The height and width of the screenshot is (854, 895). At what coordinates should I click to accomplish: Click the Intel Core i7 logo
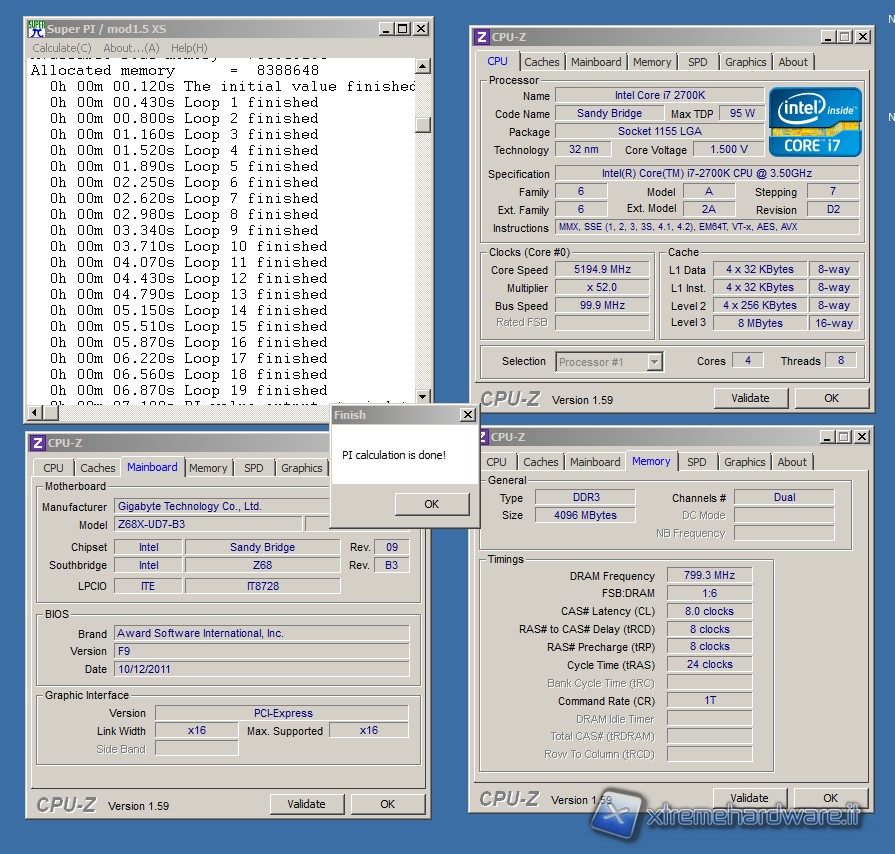pos(814,121)
